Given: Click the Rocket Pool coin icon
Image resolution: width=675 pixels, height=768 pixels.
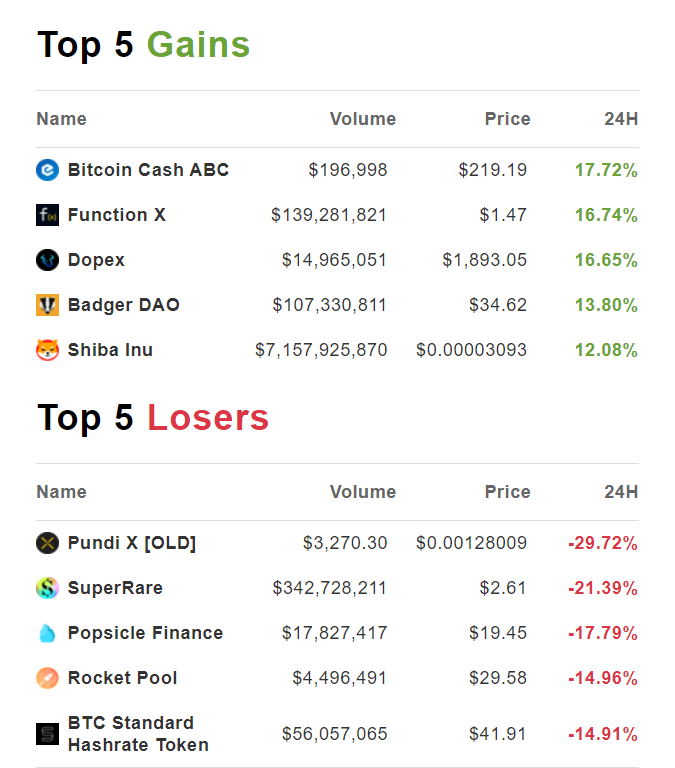Looking at the screenshot, I should (48, 678).
